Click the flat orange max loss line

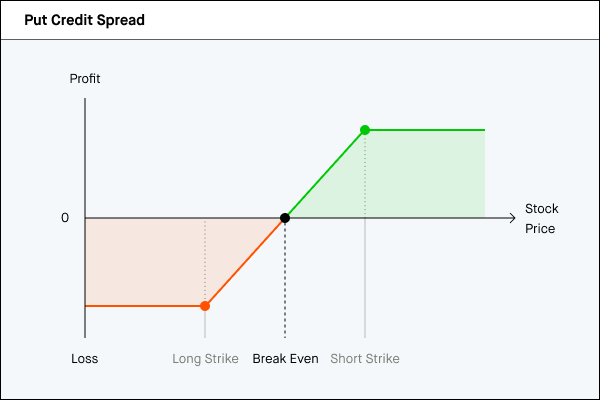tap(145, 306)
